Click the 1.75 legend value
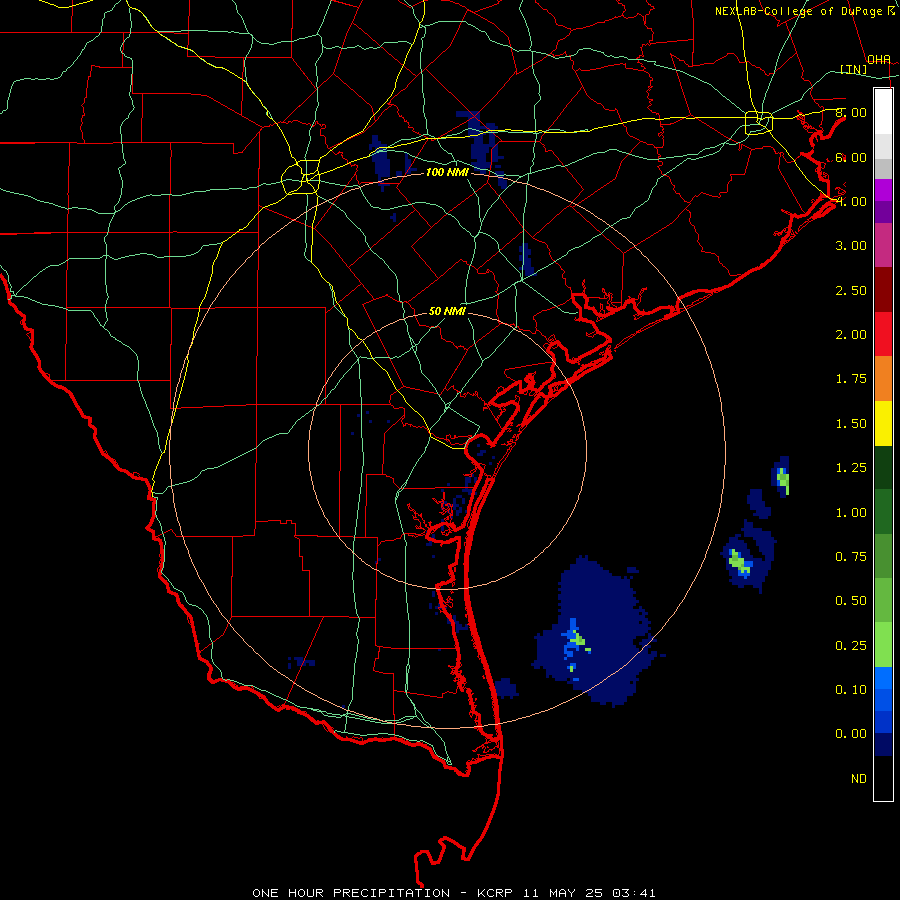900x900 pixels. [851, 379]
